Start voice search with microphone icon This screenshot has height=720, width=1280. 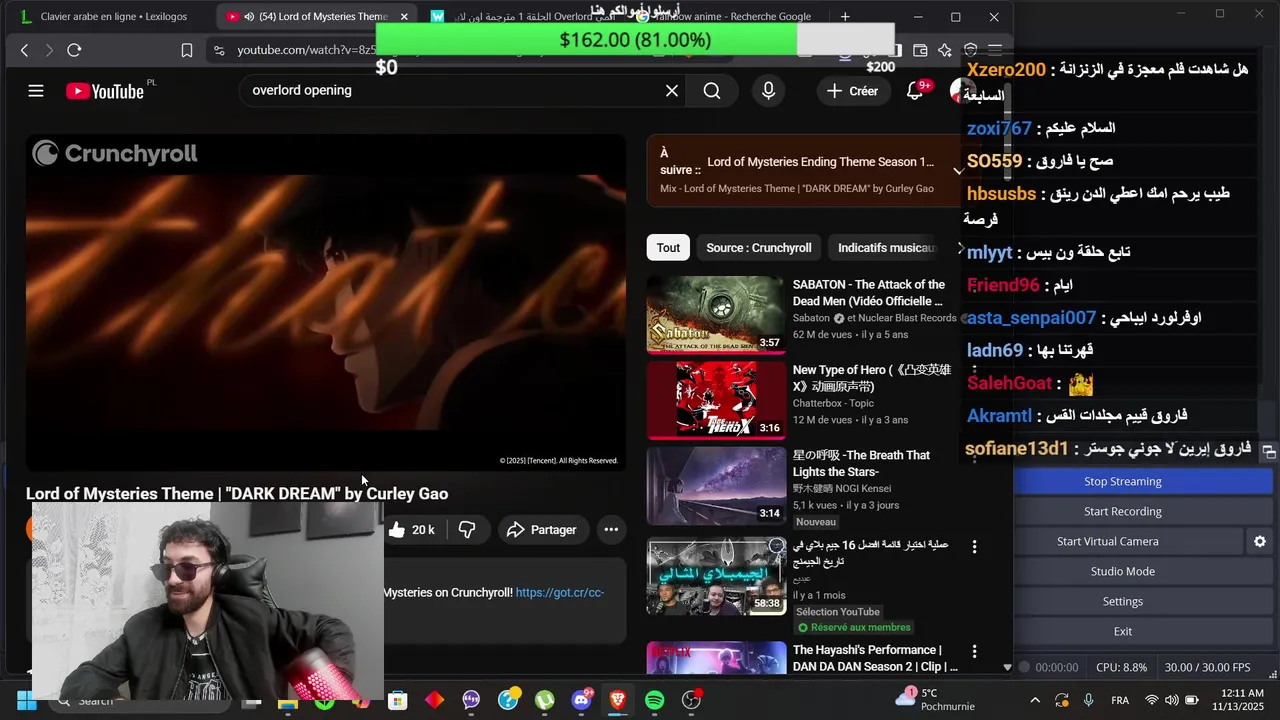[768, 91]
